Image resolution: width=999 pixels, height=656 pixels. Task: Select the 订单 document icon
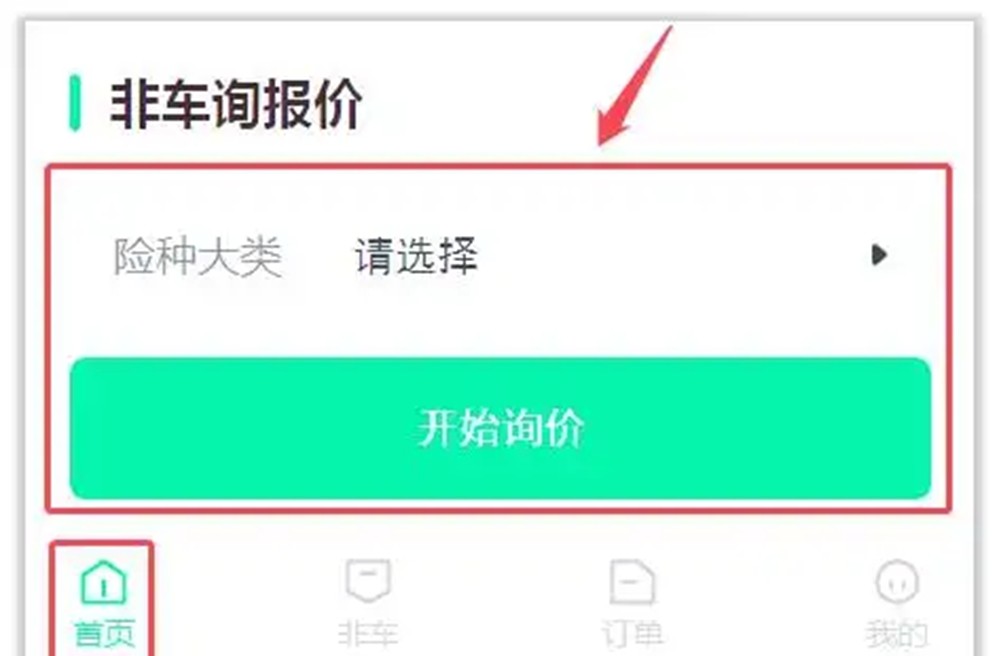[632, 581]
